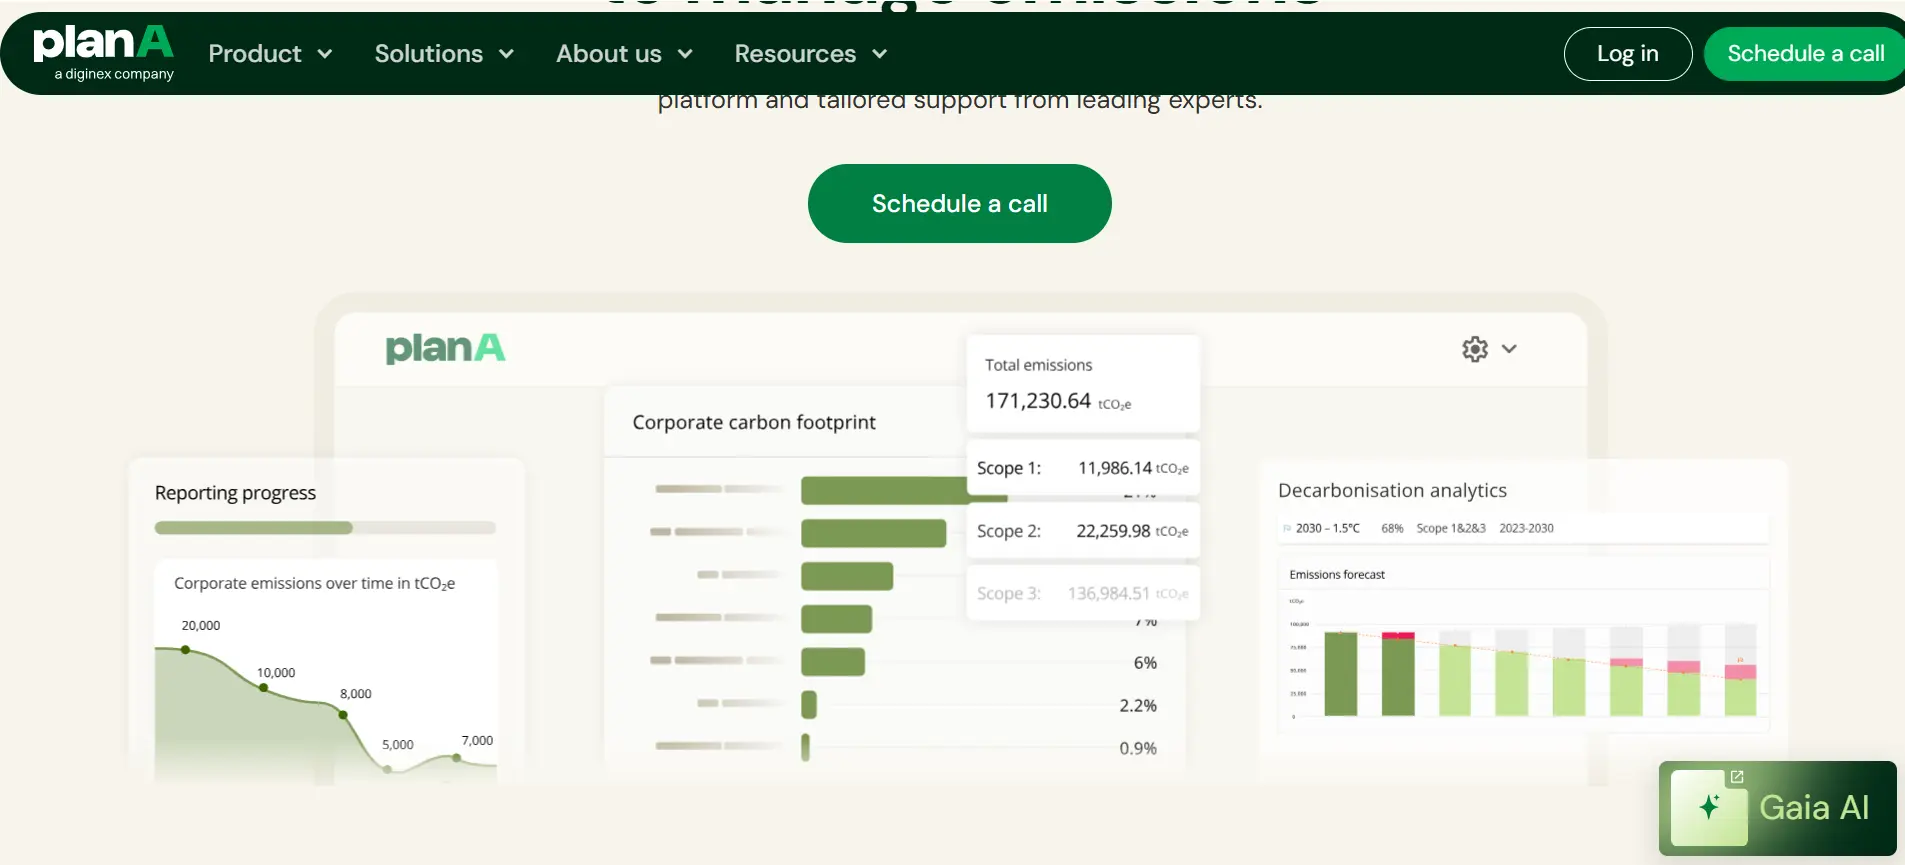Click the small bar beside the 2.2% value
Viewport: 1905px width, 865px height.
[x=809, y=705]
